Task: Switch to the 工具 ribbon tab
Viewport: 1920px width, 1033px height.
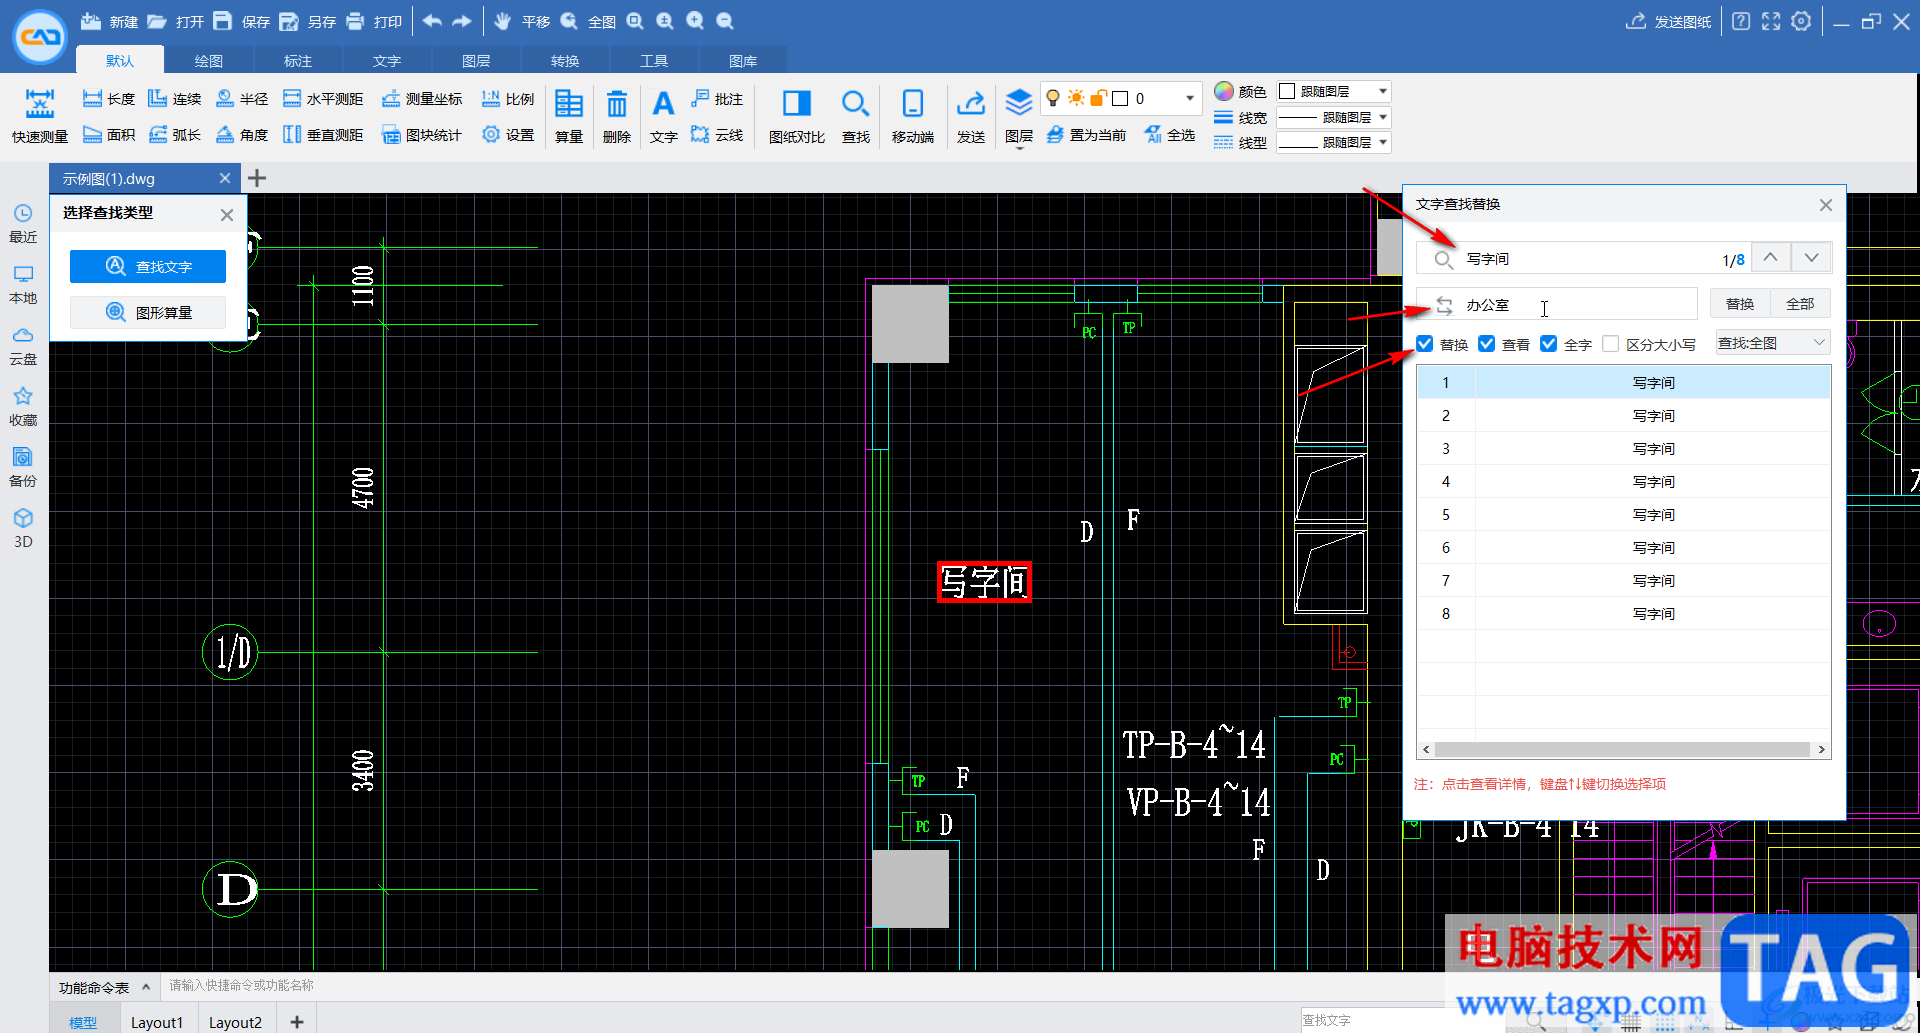Action: 654,61
